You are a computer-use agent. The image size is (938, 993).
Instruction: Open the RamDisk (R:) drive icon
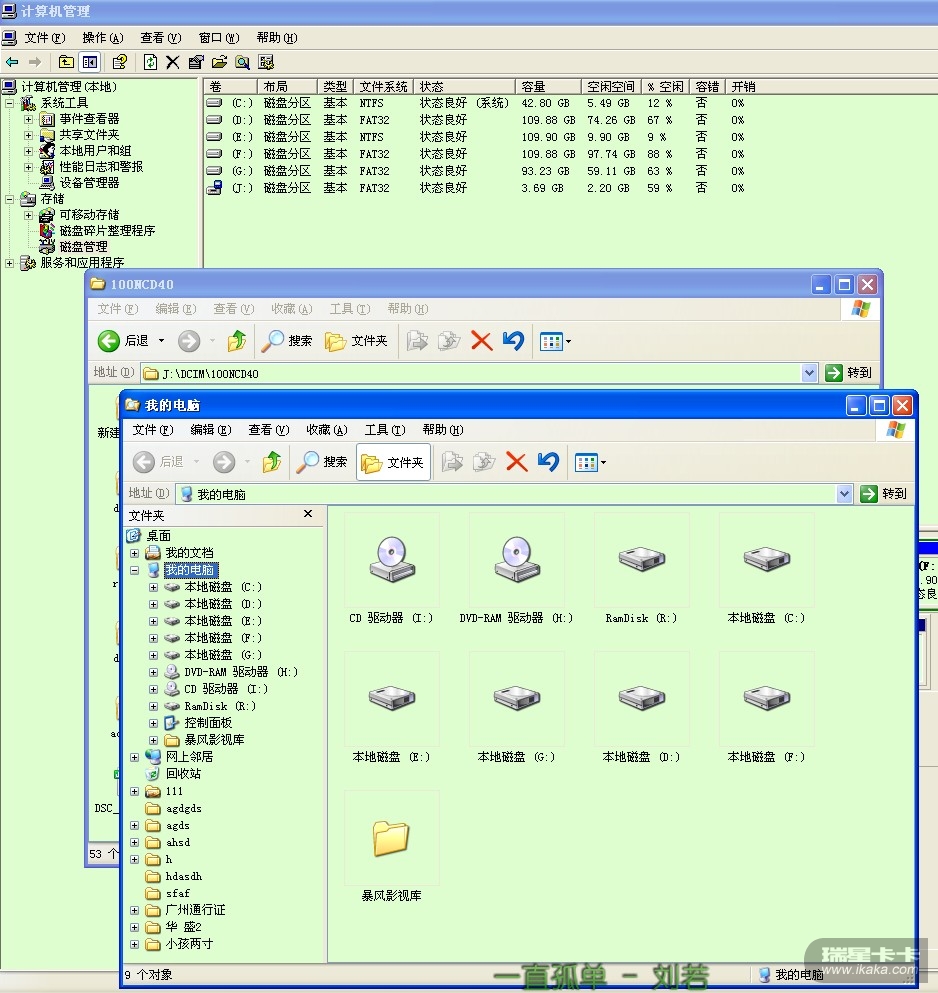pos(640,561)
